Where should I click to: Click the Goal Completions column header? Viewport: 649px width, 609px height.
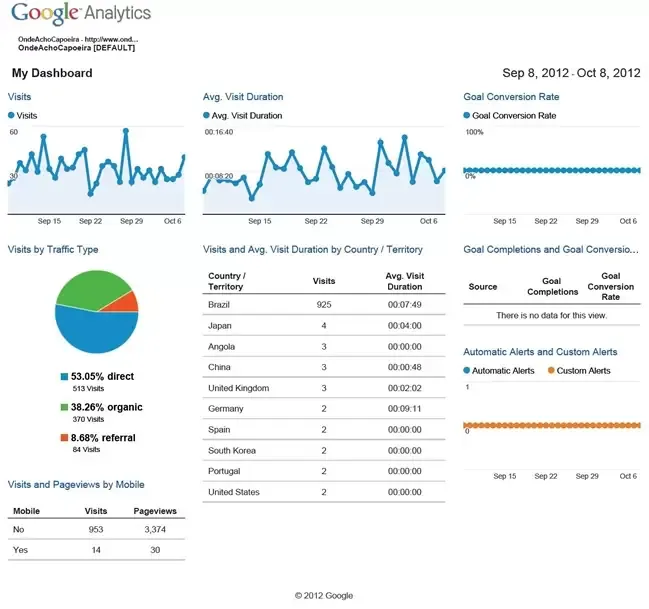coord(552,287)
